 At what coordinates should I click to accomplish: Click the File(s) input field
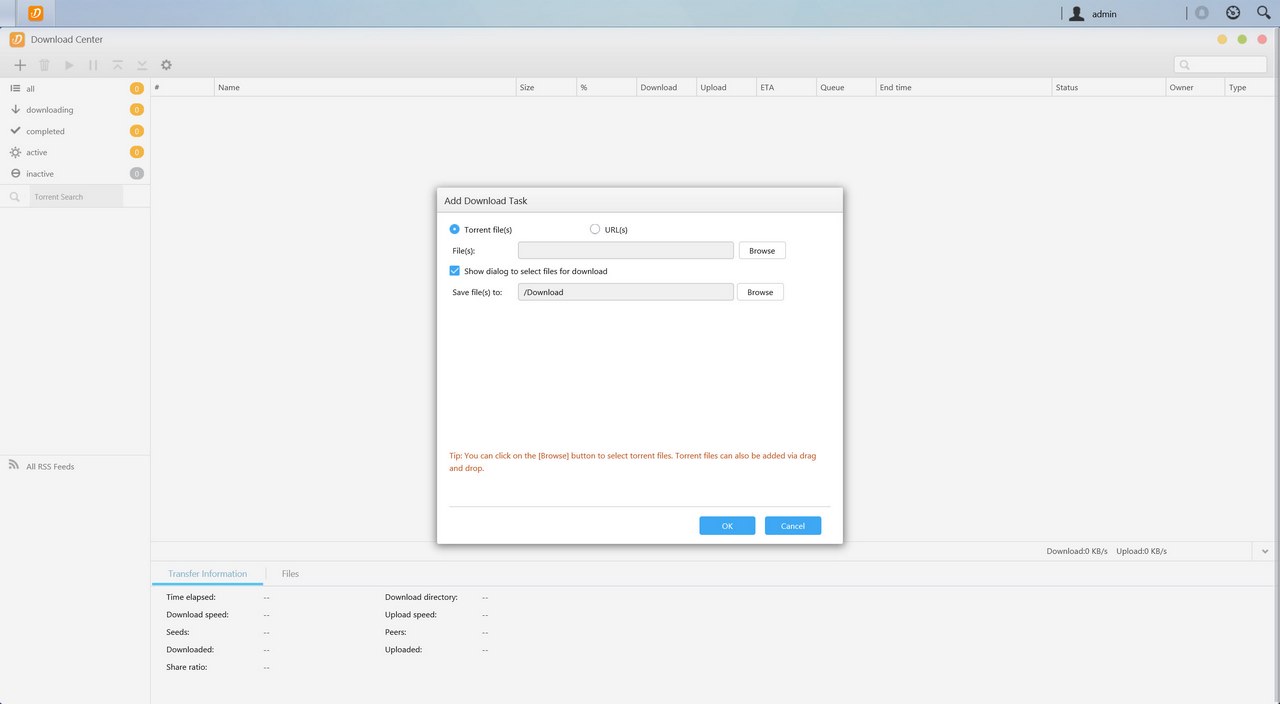626,250
